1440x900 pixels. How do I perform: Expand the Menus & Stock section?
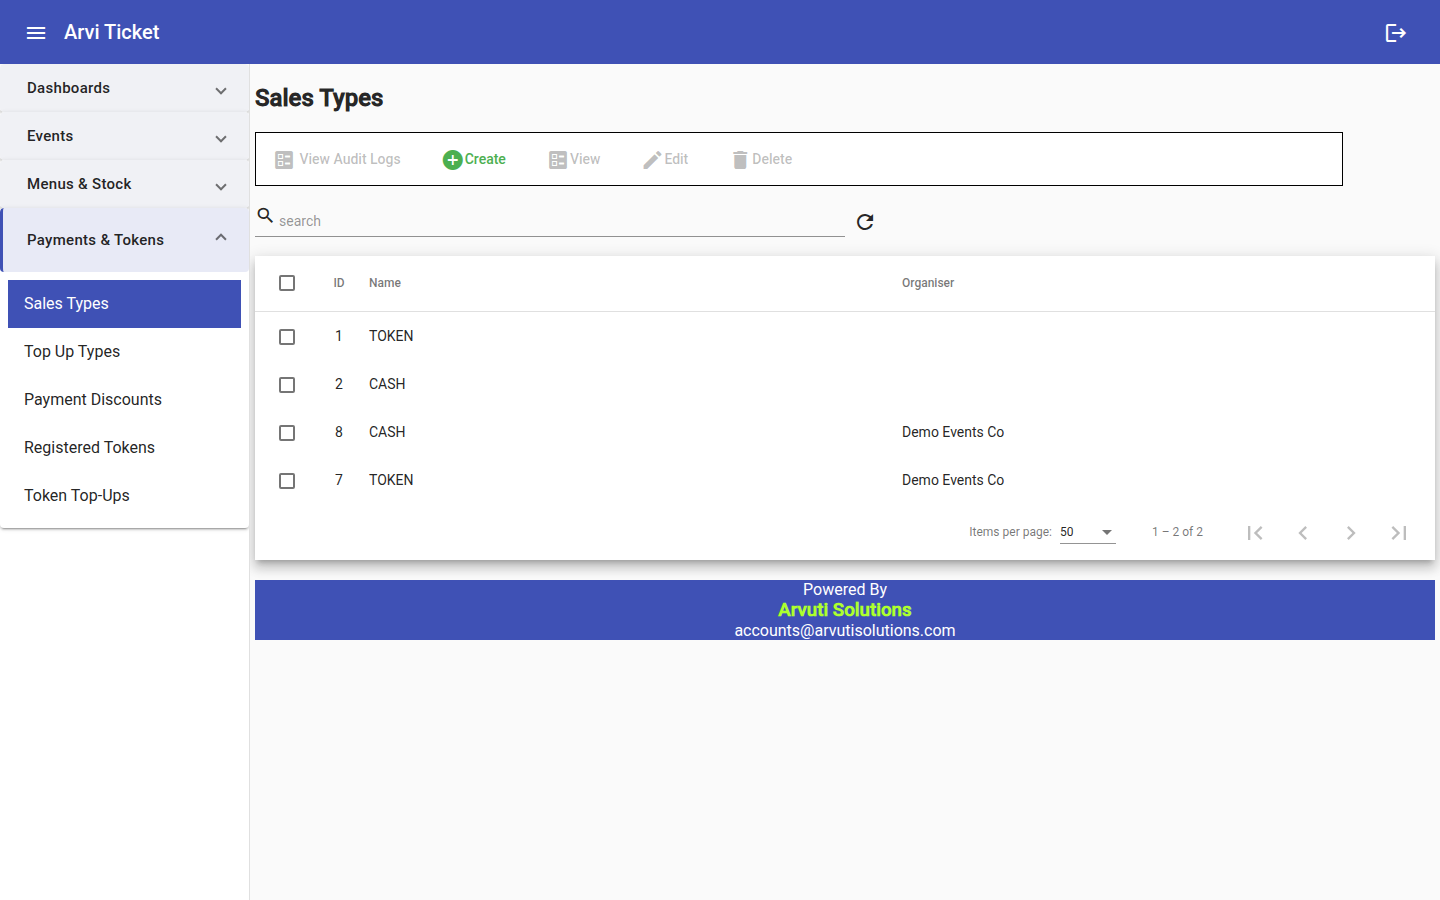124,184
